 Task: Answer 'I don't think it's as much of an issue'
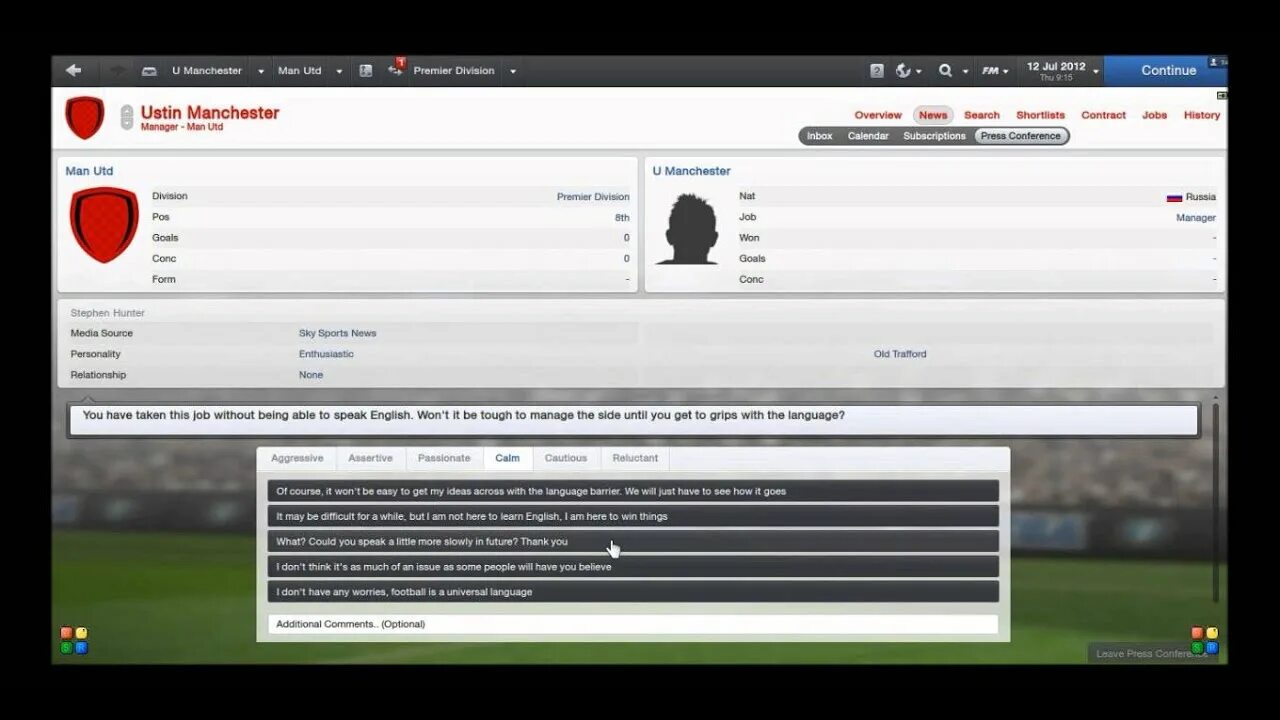633,566
